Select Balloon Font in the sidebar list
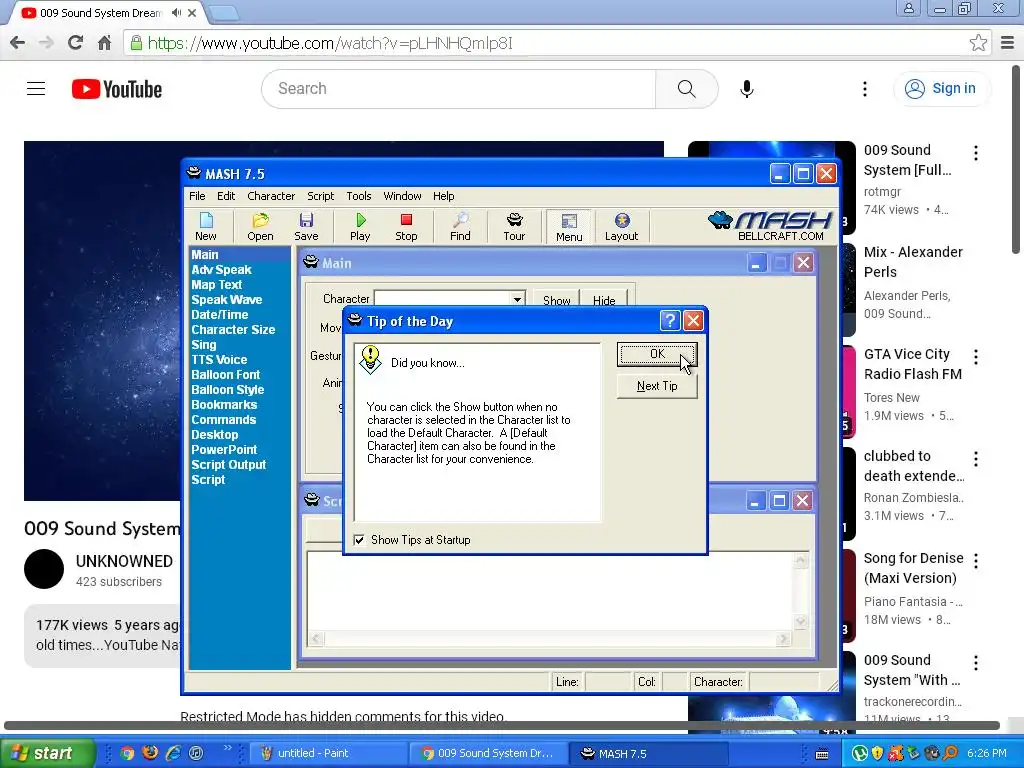The height and width of the screenshot is (768, 1024). 225,375
